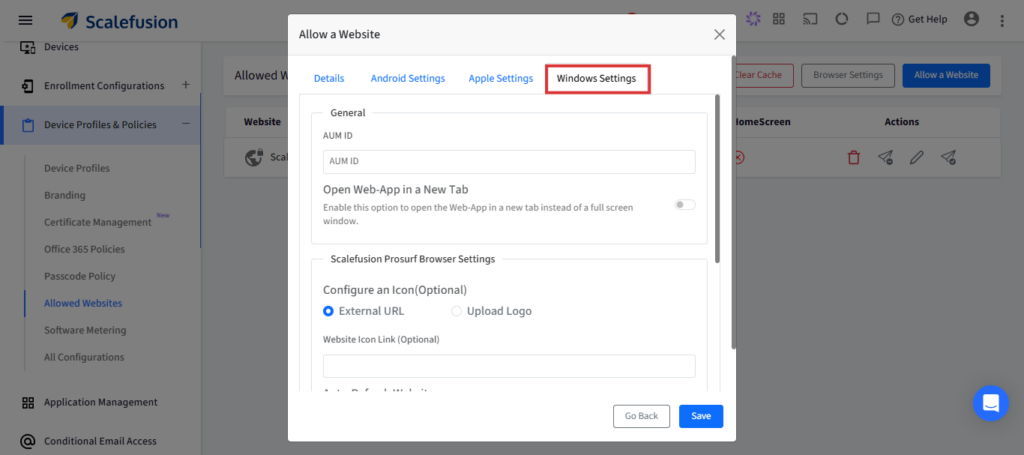This screenshot has width=1024, height=455.
Task: Open Branding in sidebar
Action: (65, 195)
